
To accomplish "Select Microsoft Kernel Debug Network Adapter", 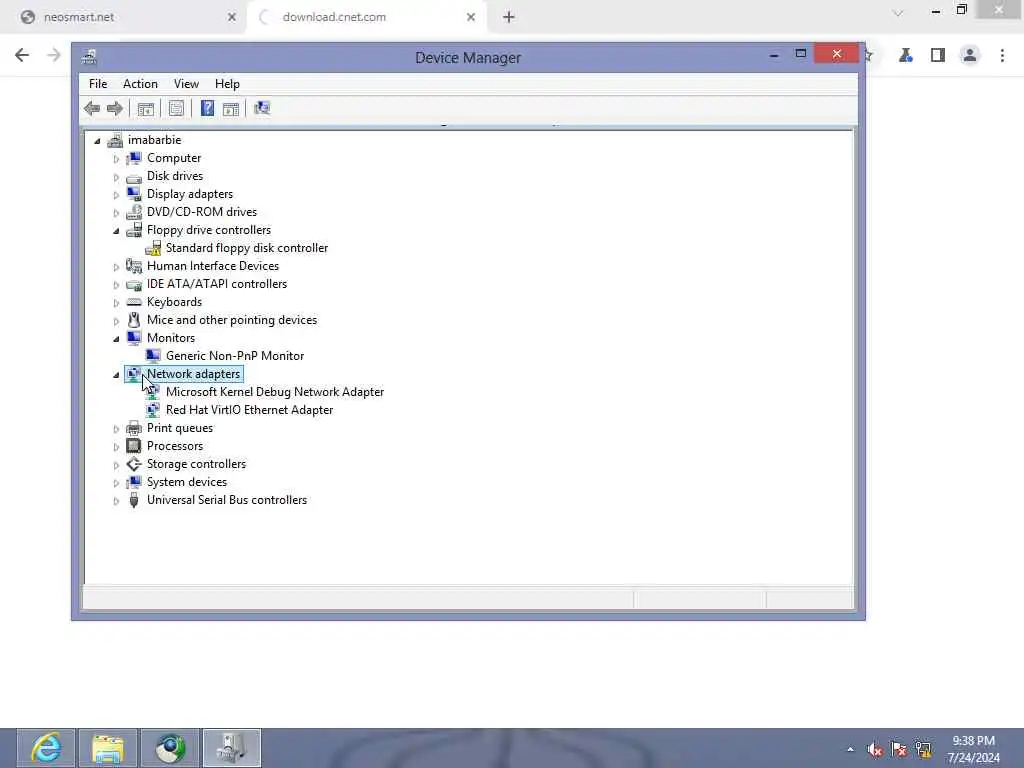I will 275,392.
